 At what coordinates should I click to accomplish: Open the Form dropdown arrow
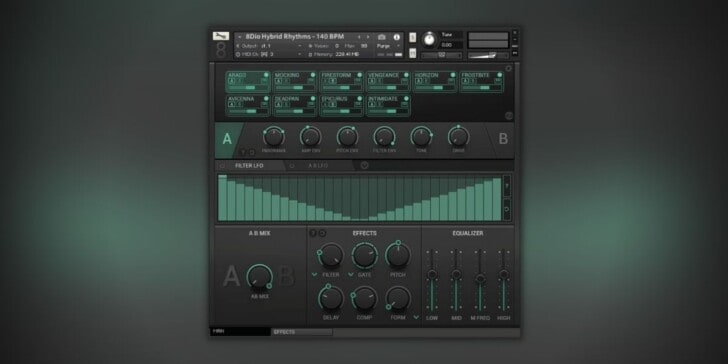click(x=416, y=317)
